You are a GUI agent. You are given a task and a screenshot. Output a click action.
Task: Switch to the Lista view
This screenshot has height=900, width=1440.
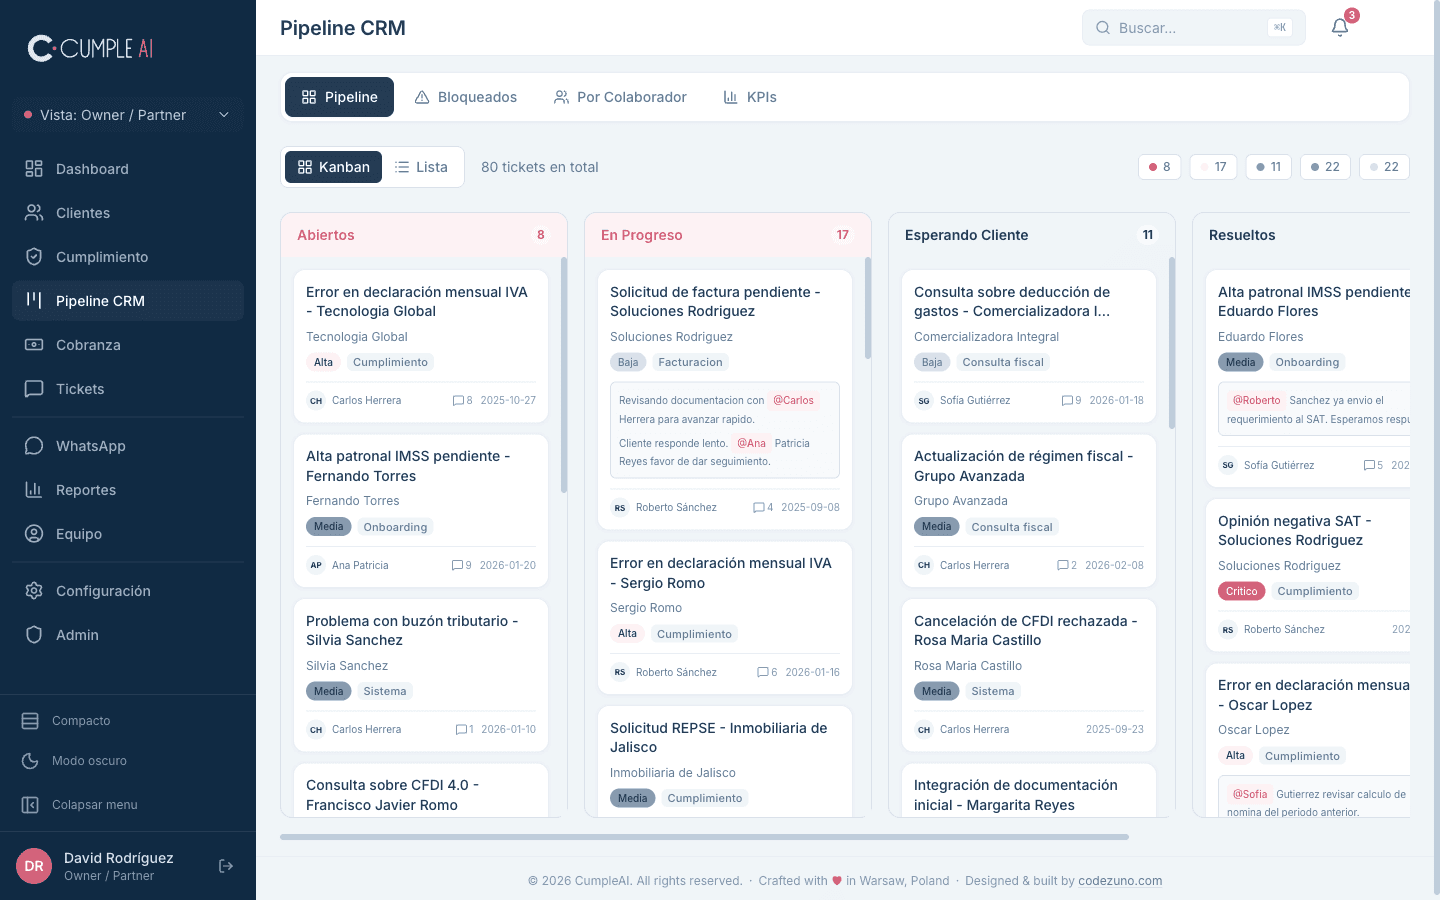[x=421, y=166]
